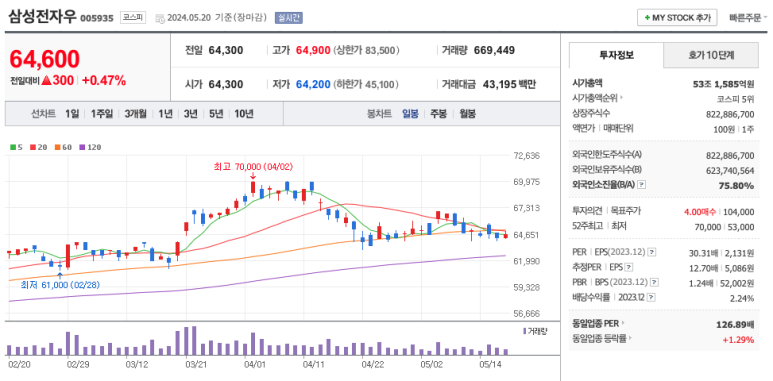Click the +0.47% change rate
The image size is (773, 381).
pos(104,80)
